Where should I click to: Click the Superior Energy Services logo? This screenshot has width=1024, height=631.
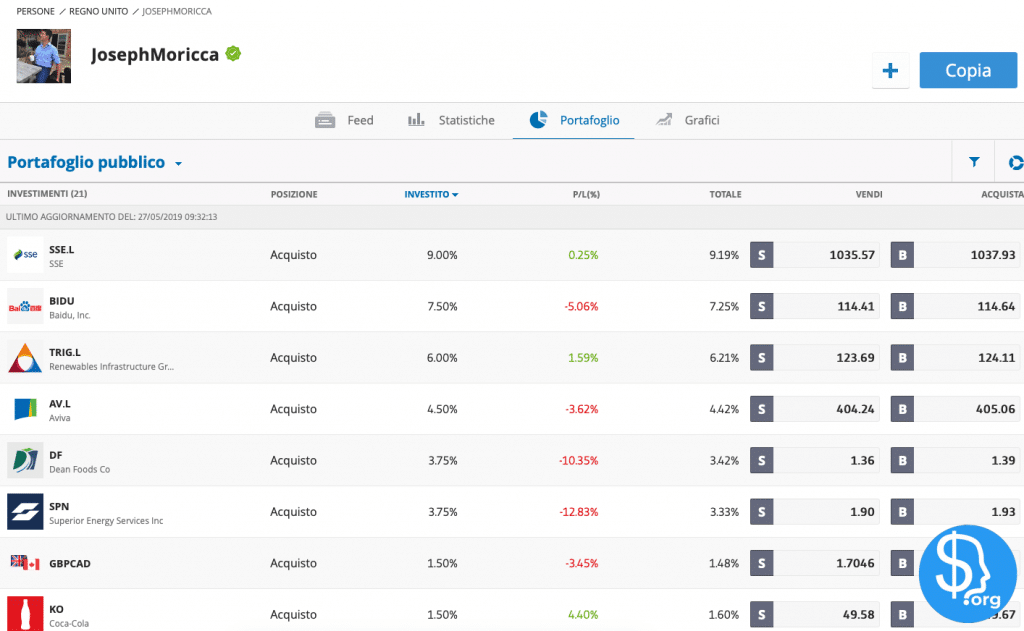click(25, 511)
